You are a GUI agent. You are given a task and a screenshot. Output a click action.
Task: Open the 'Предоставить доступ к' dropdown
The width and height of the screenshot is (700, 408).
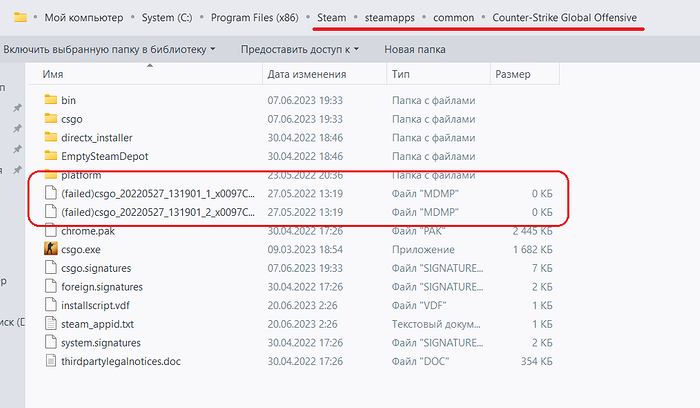click(300, 49)
